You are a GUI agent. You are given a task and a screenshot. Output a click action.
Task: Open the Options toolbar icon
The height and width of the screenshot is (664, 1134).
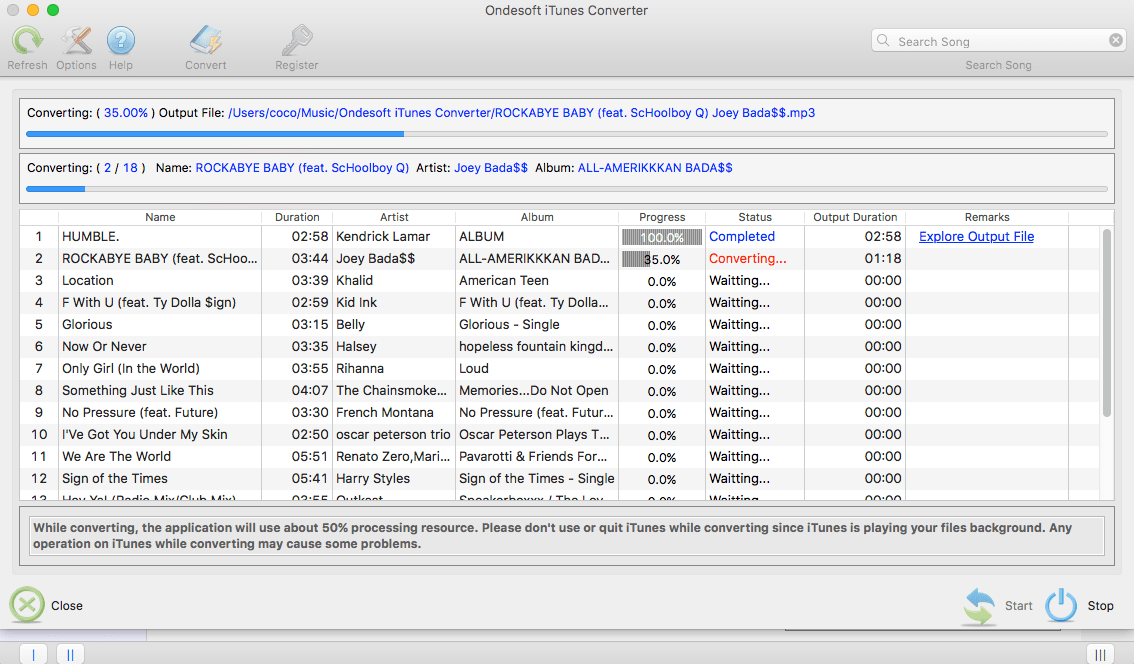[76, 42]
